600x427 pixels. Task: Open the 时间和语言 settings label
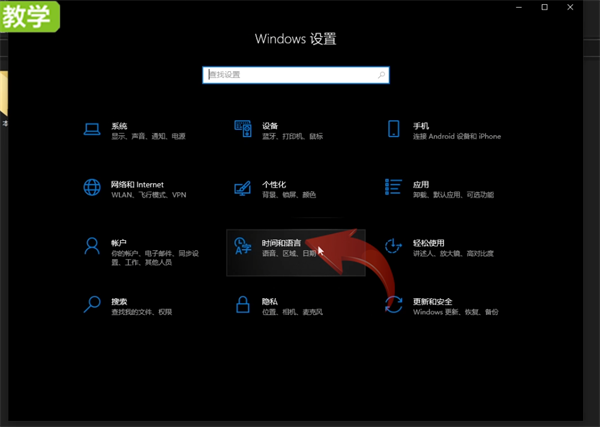282,243
